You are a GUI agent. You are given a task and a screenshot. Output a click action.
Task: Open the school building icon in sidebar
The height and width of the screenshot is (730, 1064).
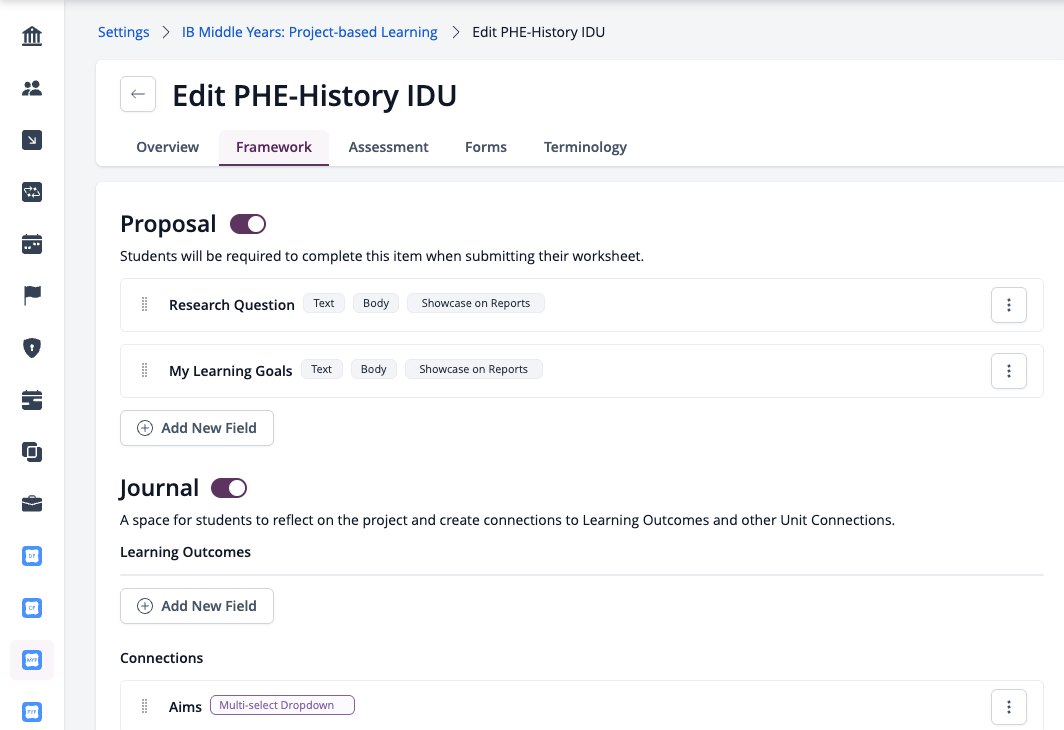pos(32,36)
